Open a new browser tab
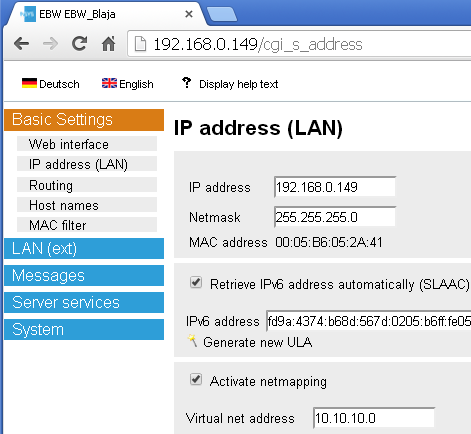 coord(222,14)
